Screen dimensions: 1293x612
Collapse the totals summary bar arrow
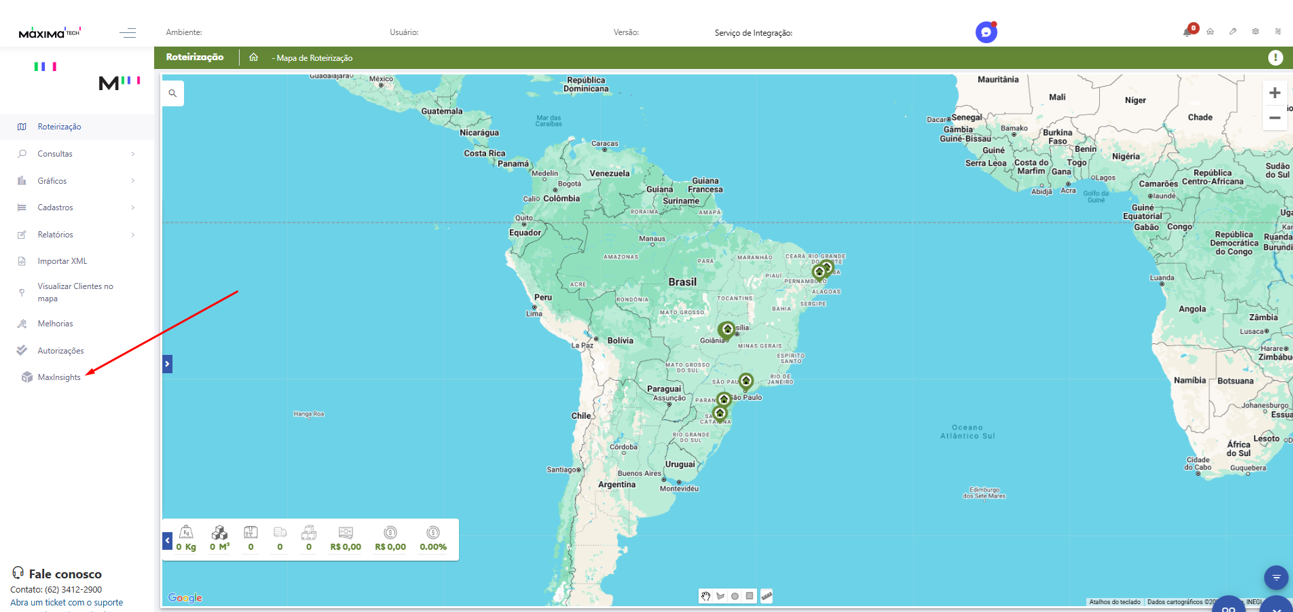point(167,540)
